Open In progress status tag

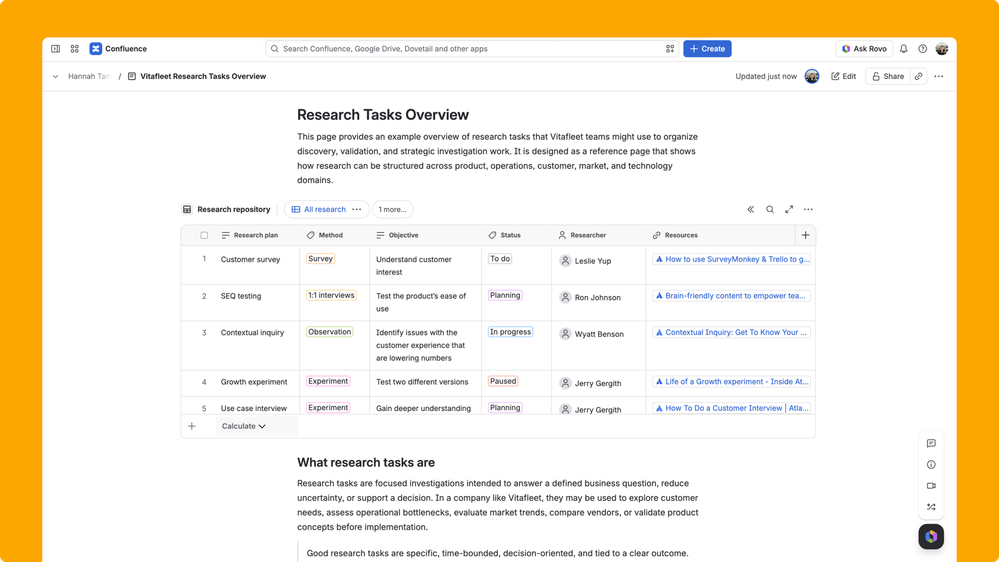tap(510, 332)
